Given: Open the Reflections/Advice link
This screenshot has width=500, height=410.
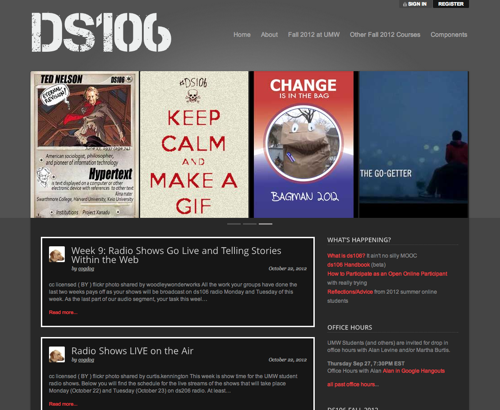Looking at the screenshot, I should click(350, 292).
